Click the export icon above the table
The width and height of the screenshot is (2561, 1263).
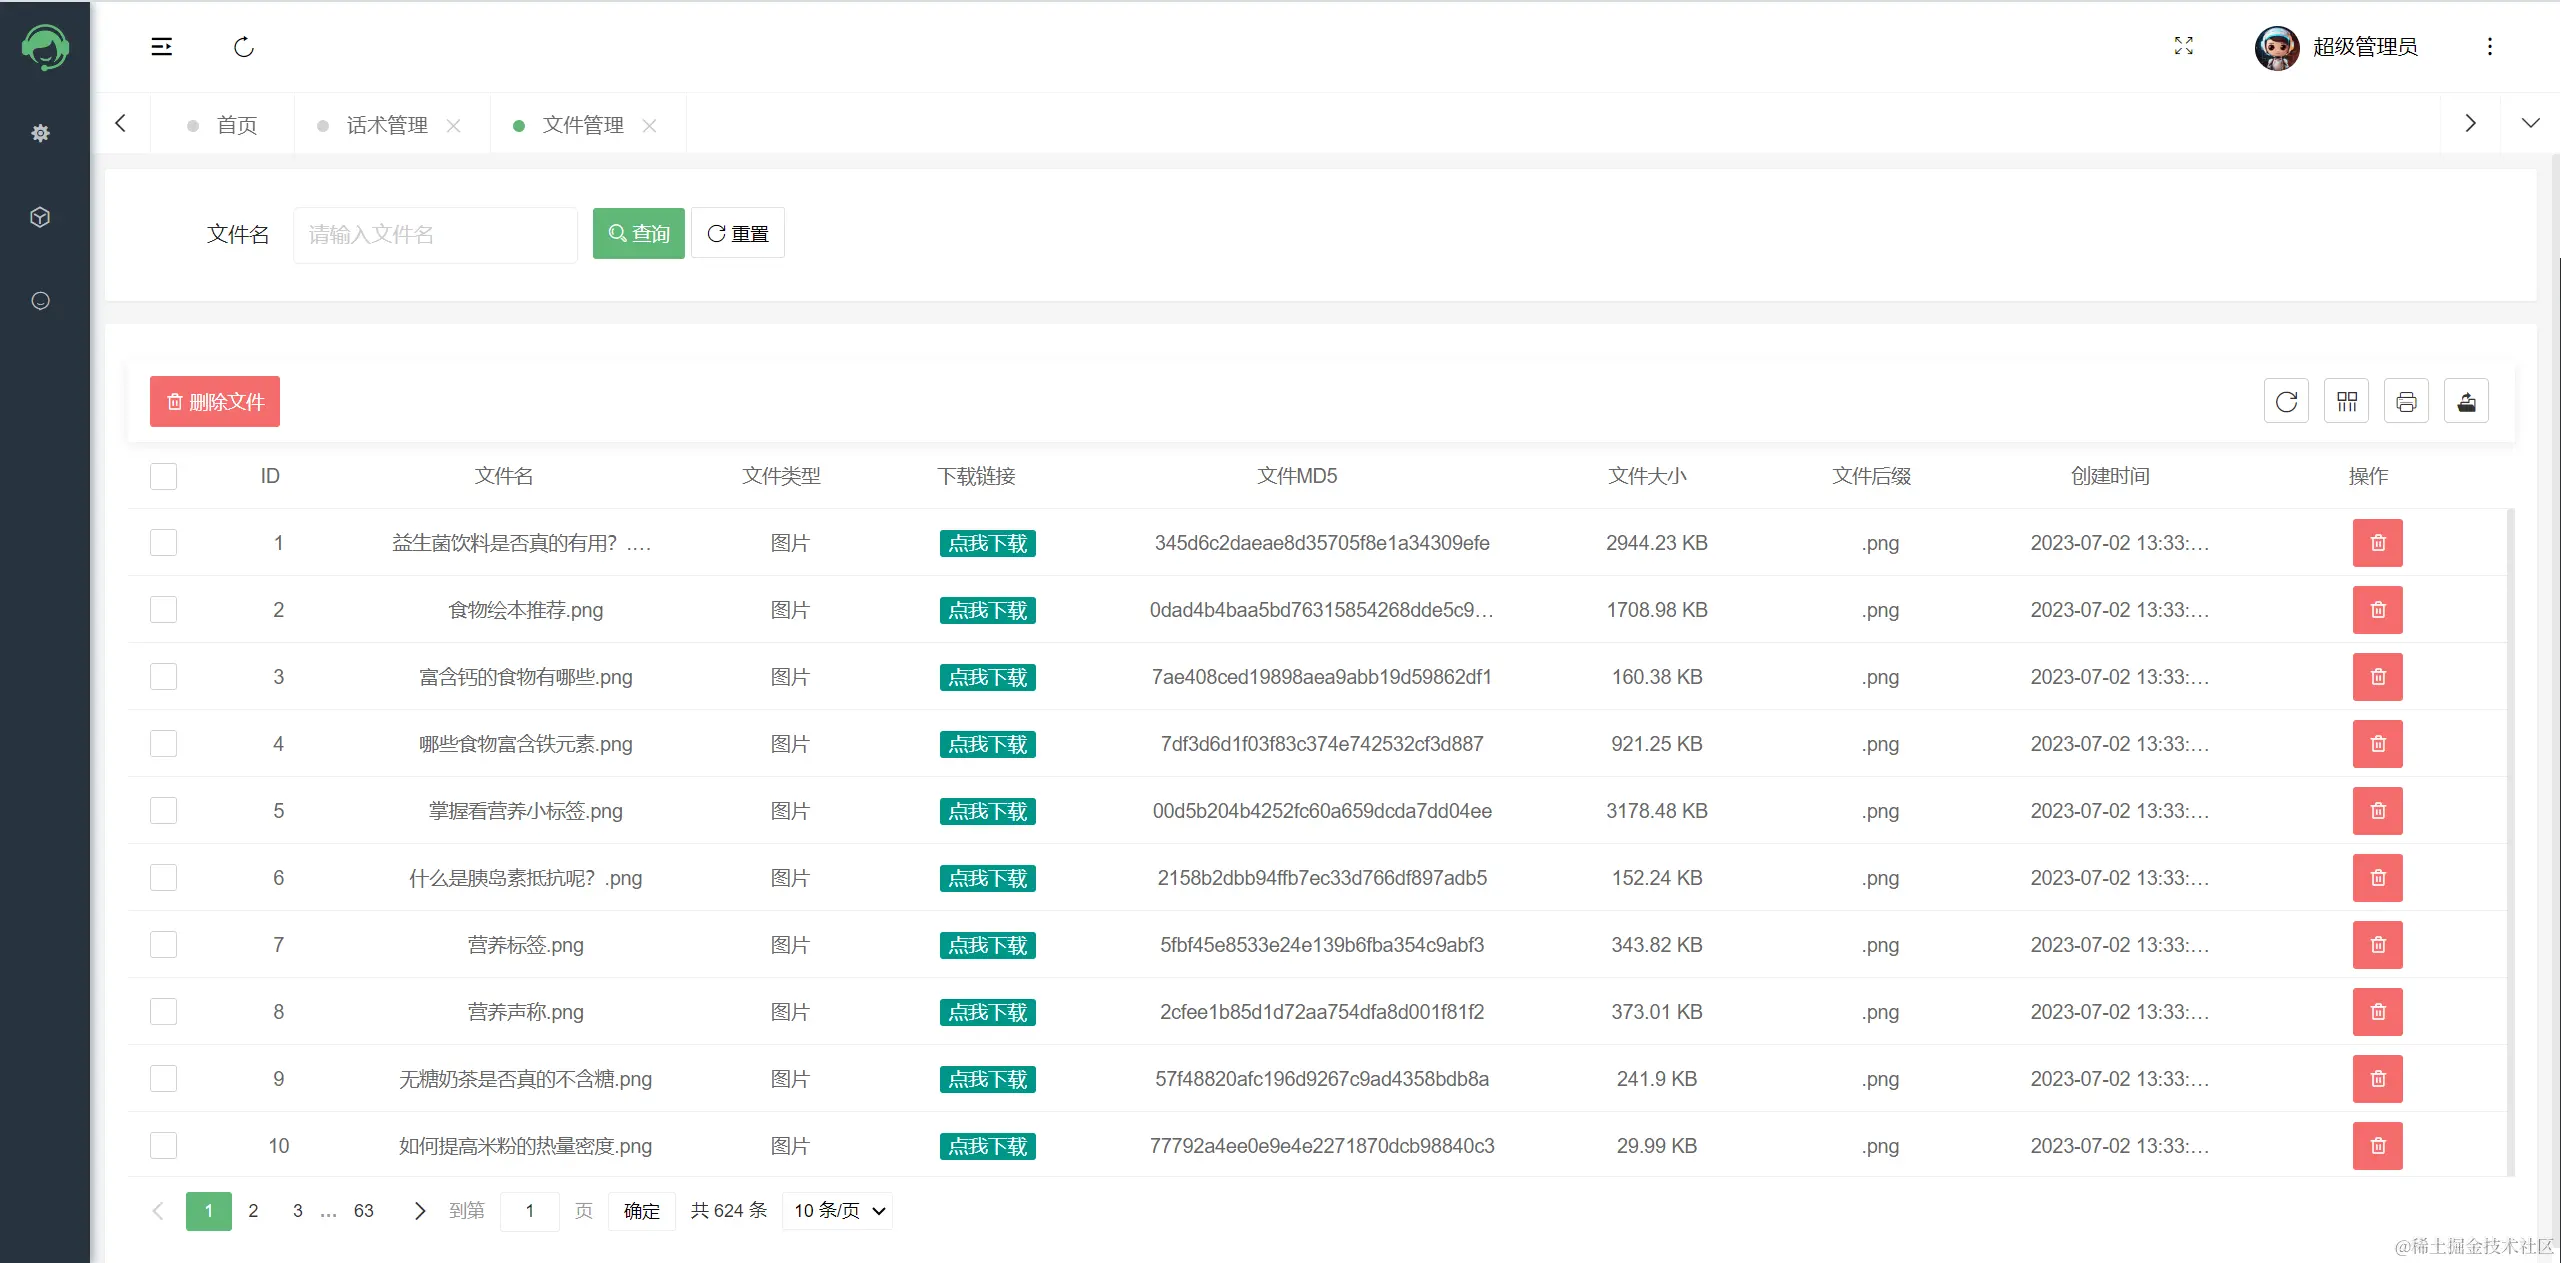click(2466, 402)
